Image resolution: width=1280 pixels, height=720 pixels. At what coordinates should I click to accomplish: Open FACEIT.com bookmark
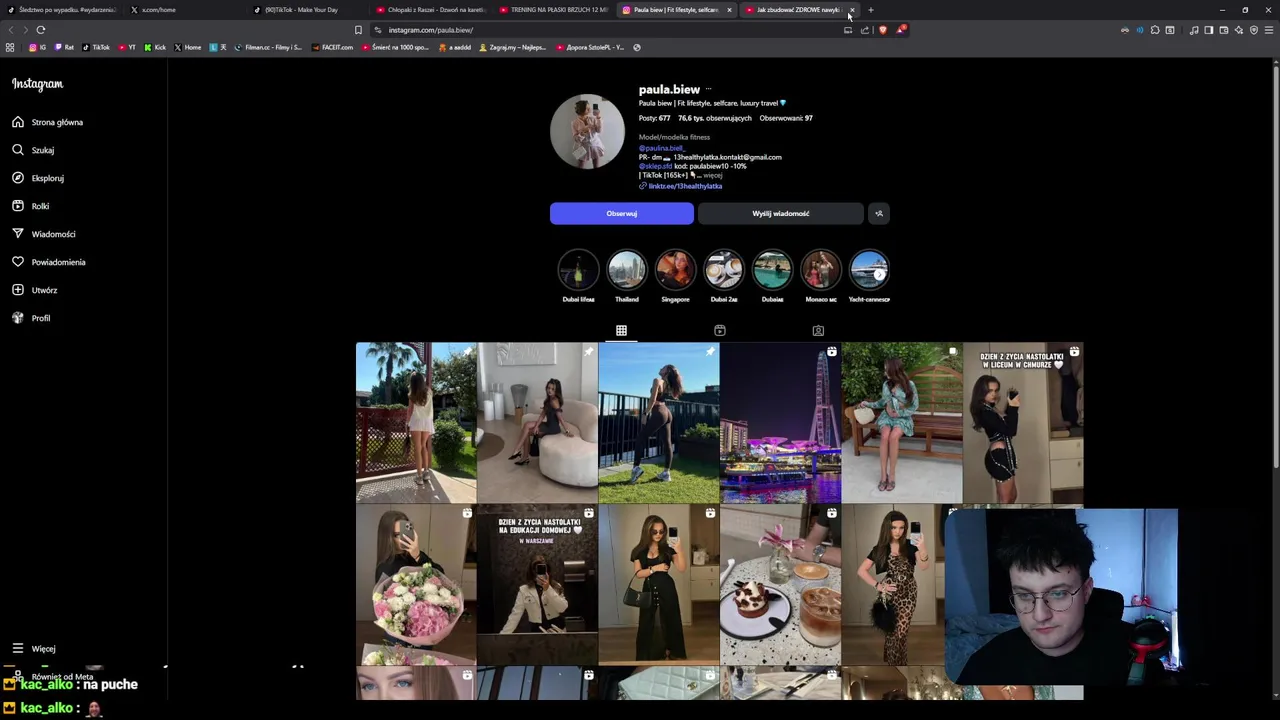point(333,47)
